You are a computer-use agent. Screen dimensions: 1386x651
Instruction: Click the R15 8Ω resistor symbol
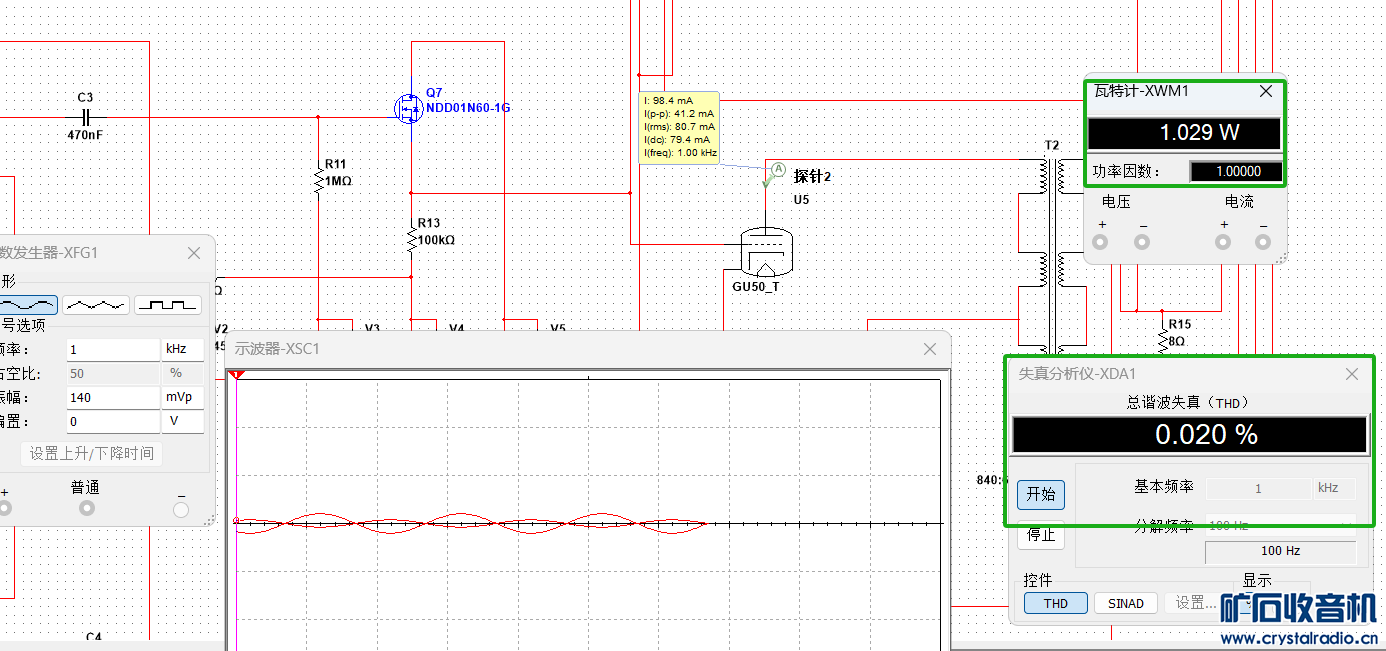click(x=1162, y=340)
